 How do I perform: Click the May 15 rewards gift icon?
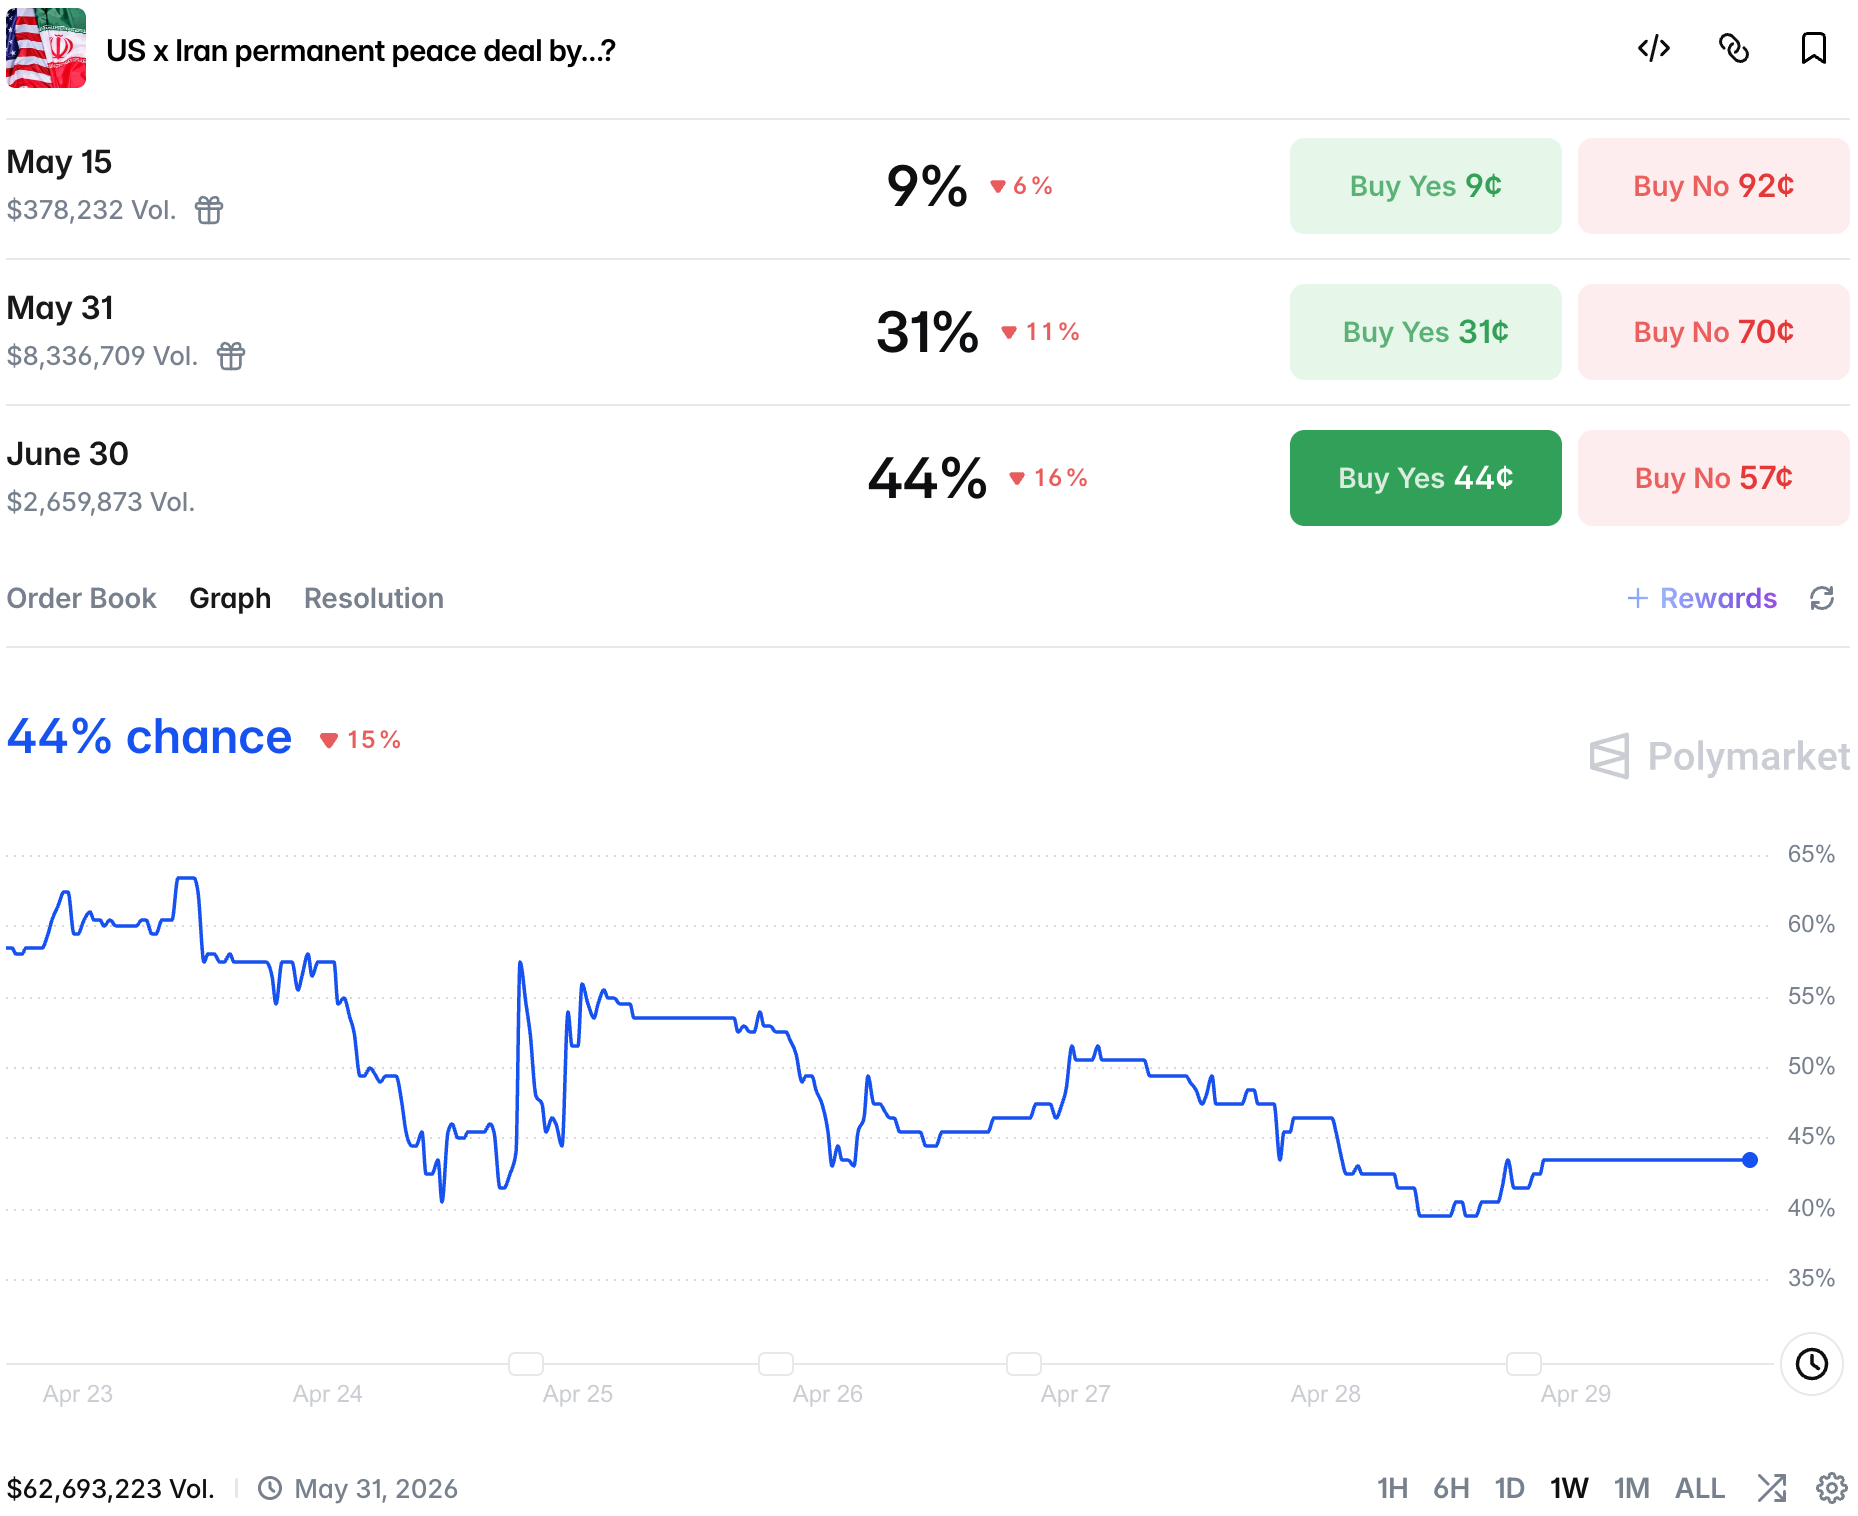click(x=209, y=210)
